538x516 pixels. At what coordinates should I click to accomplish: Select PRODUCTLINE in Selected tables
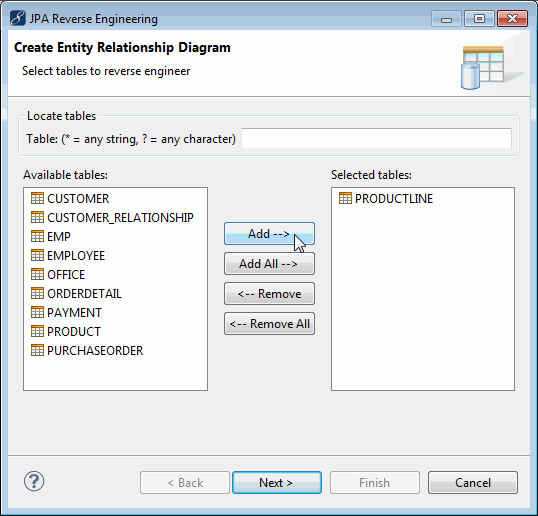pos(394,199)
